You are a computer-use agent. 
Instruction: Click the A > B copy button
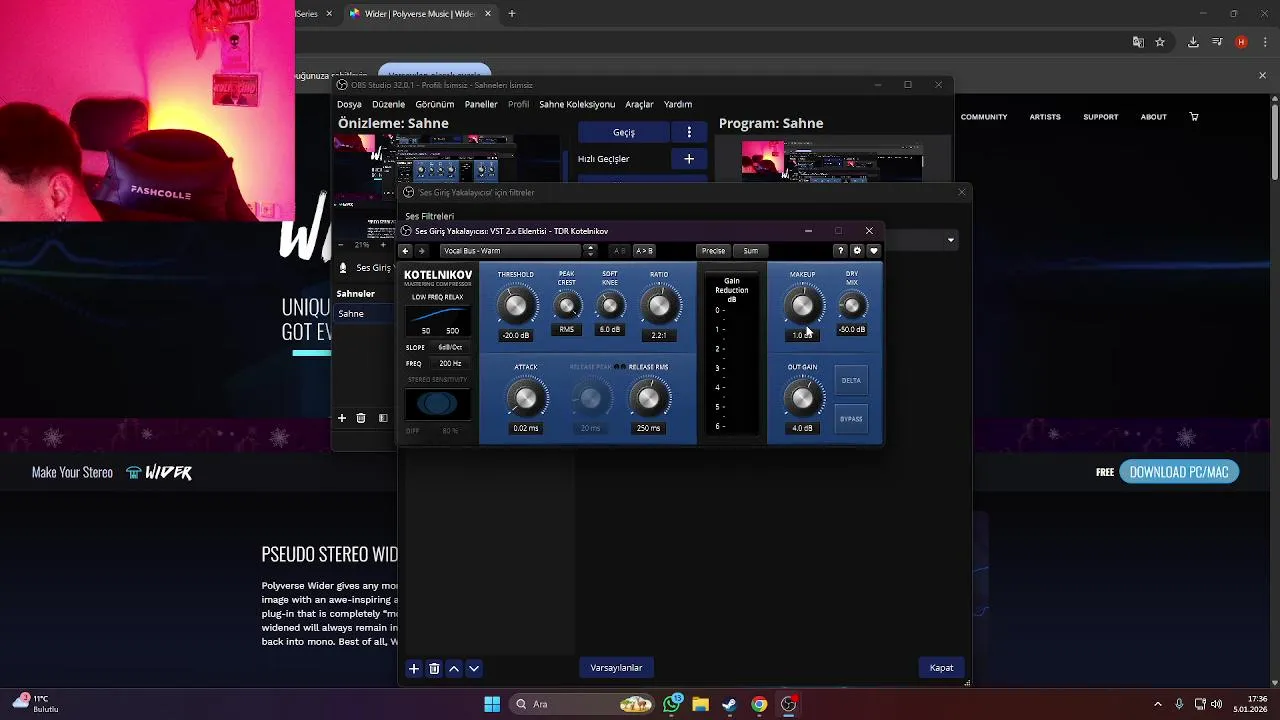pyautogui.click(x=644, y=251)
